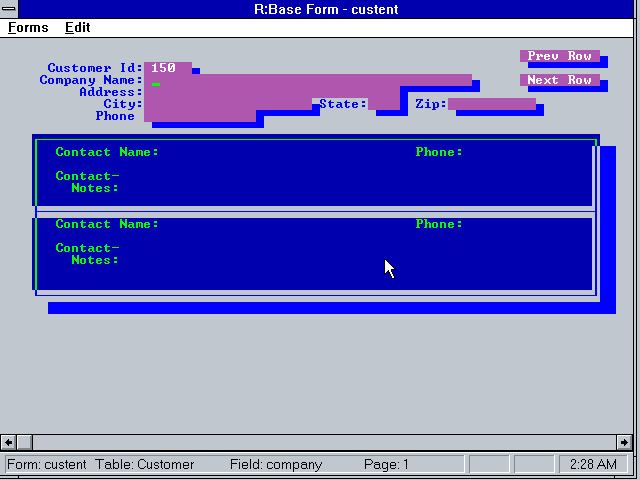Click the second contact Phone label

[x=439, y=224]
